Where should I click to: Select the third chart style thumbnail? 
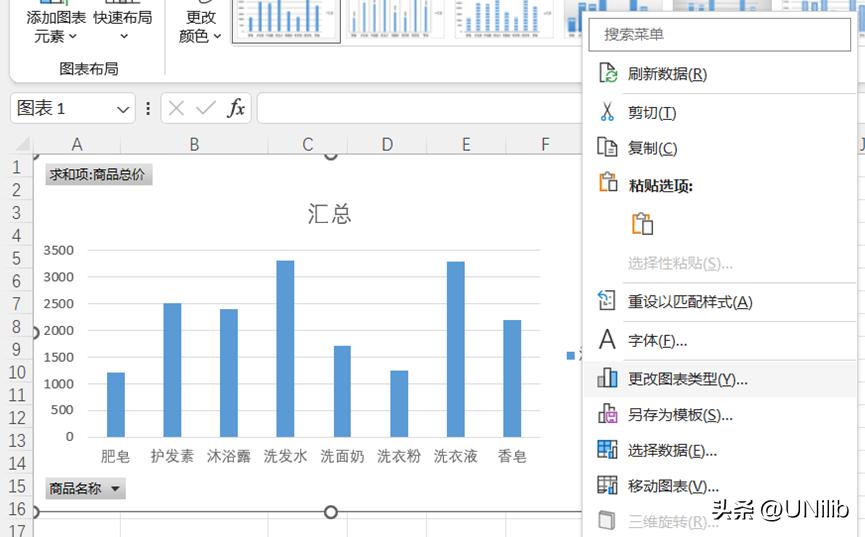coord(504,21)
